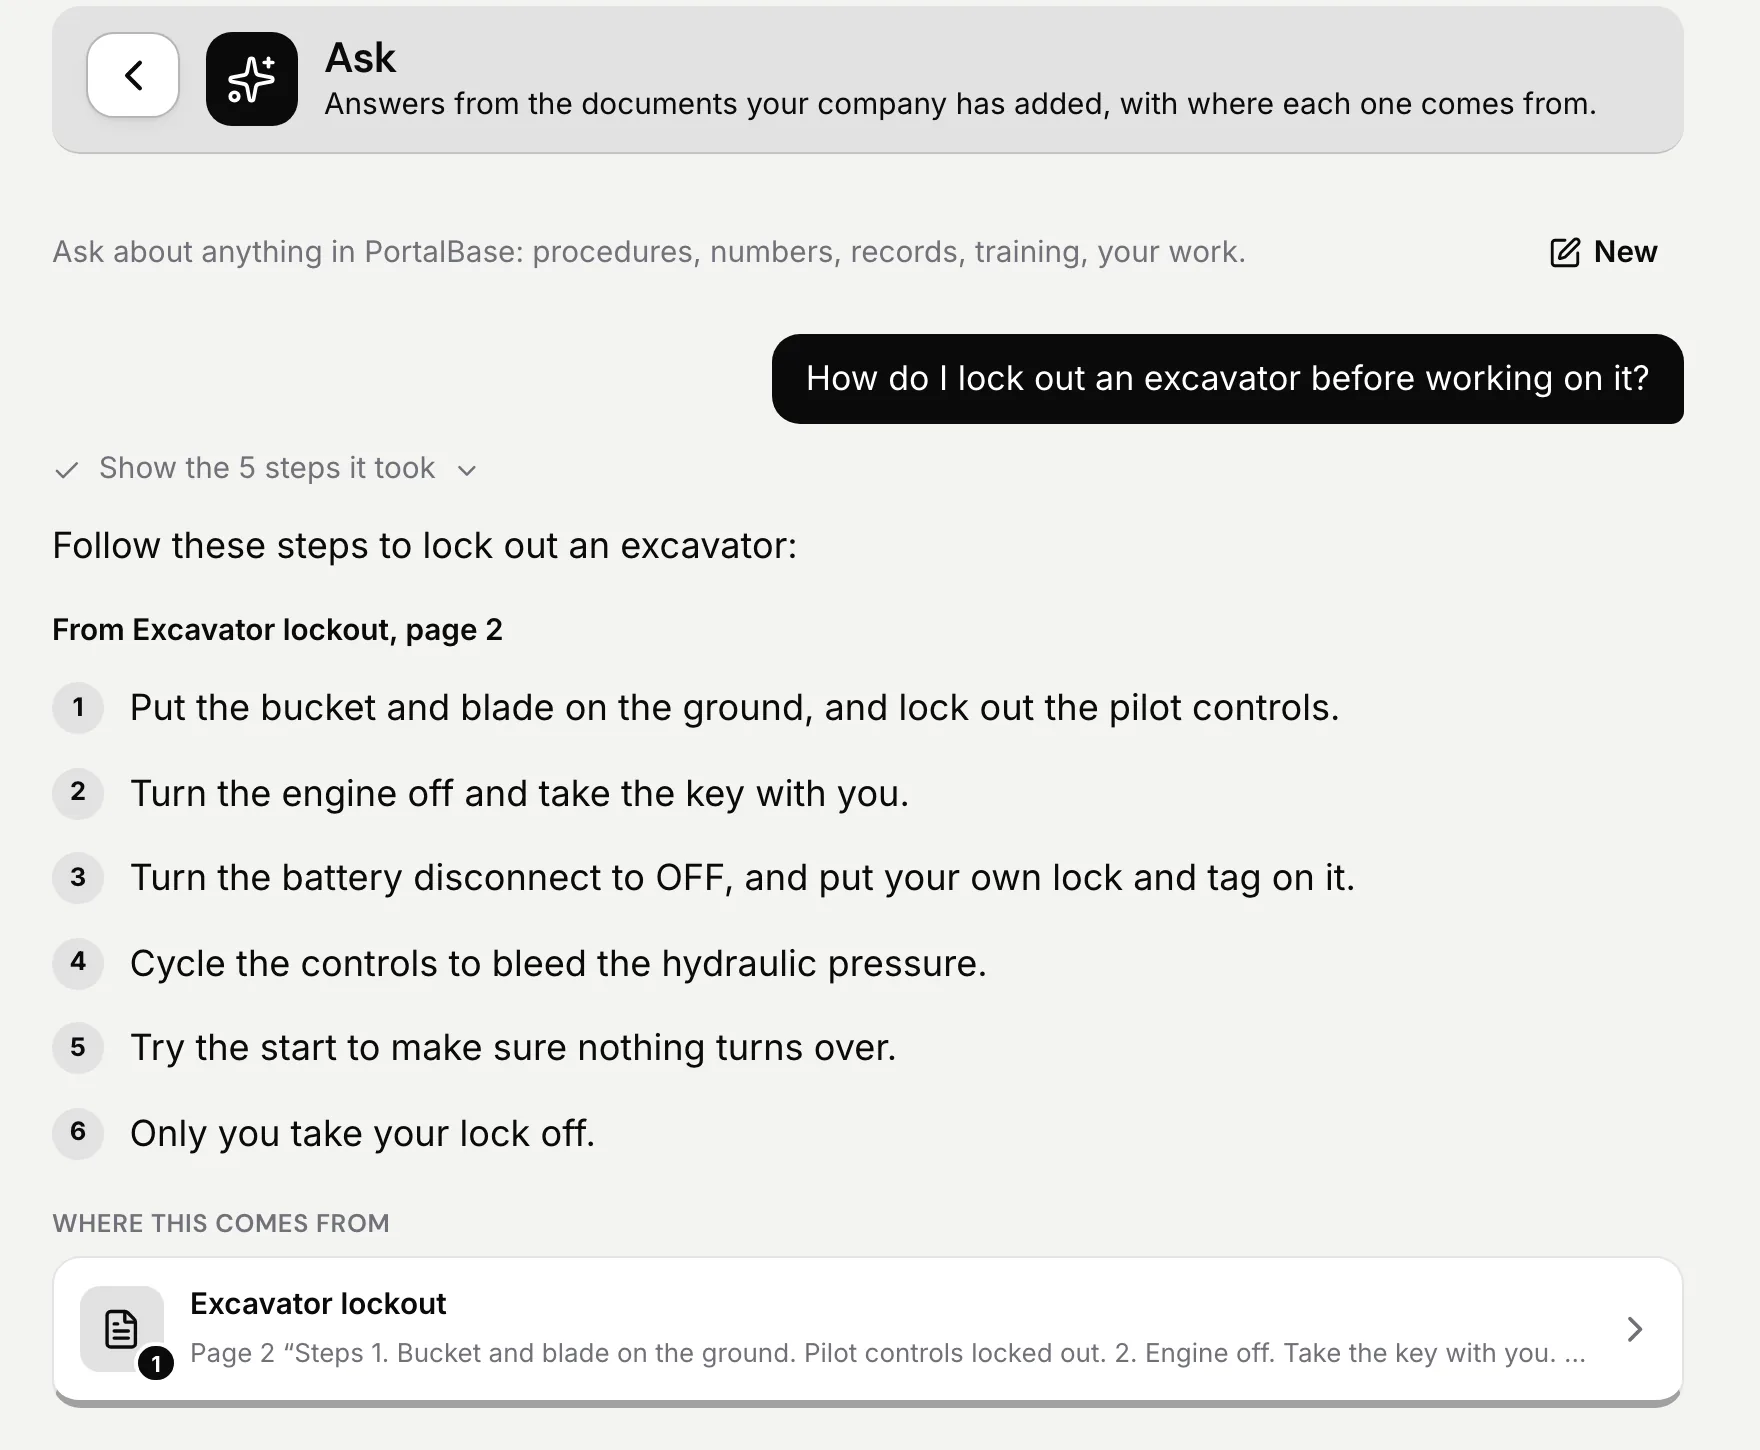The image size is (1760, 1450).
Task: Click the Ask sparkle logo icon
Action: (252, 79)
